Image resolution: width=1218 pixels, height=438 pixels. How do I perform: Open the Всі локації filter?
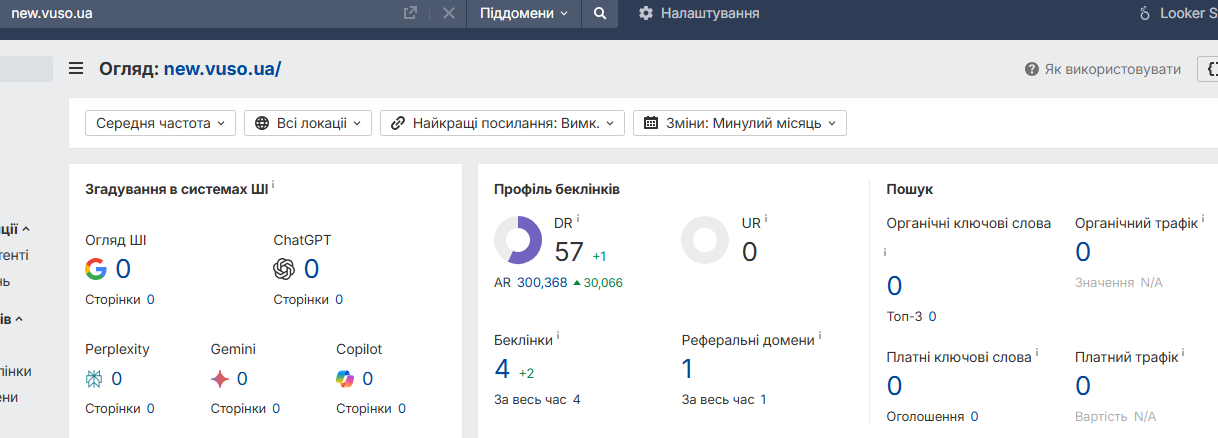[x=308, y=123]
